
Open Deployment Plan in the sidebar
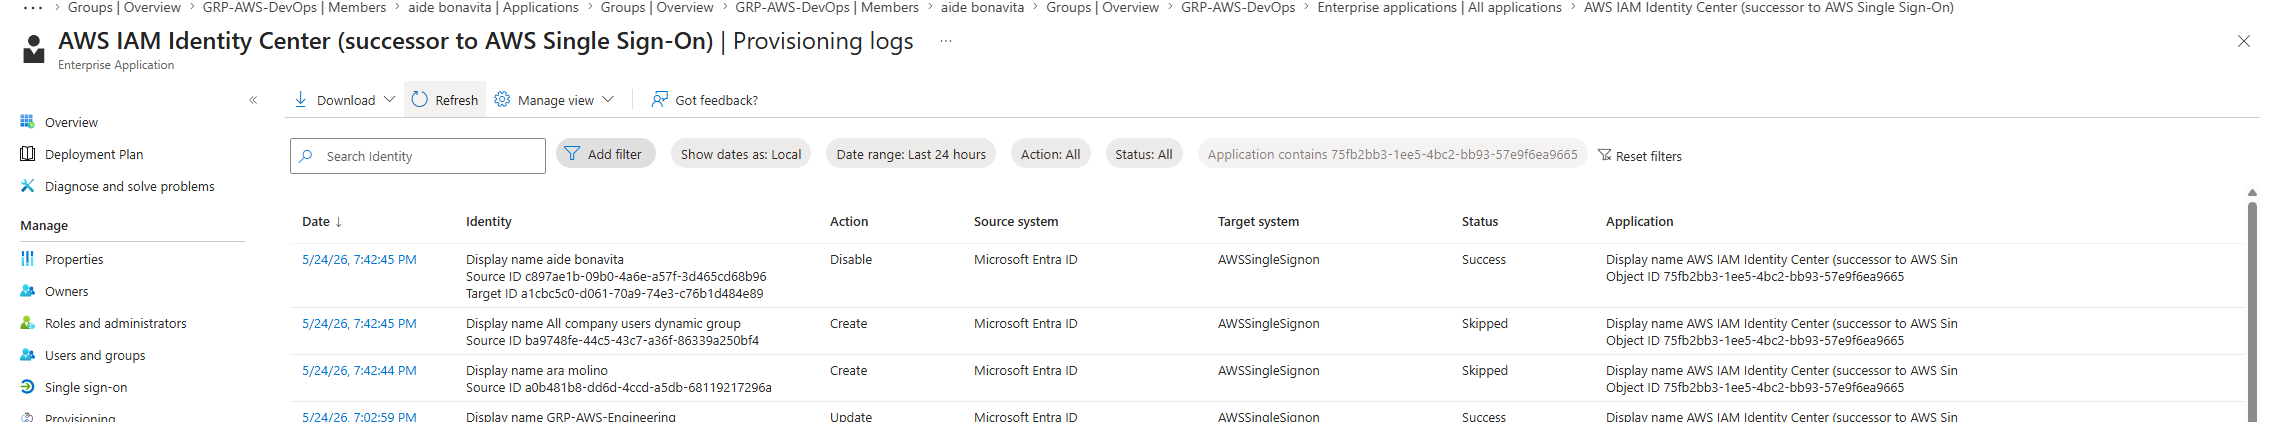coord(94,154)
